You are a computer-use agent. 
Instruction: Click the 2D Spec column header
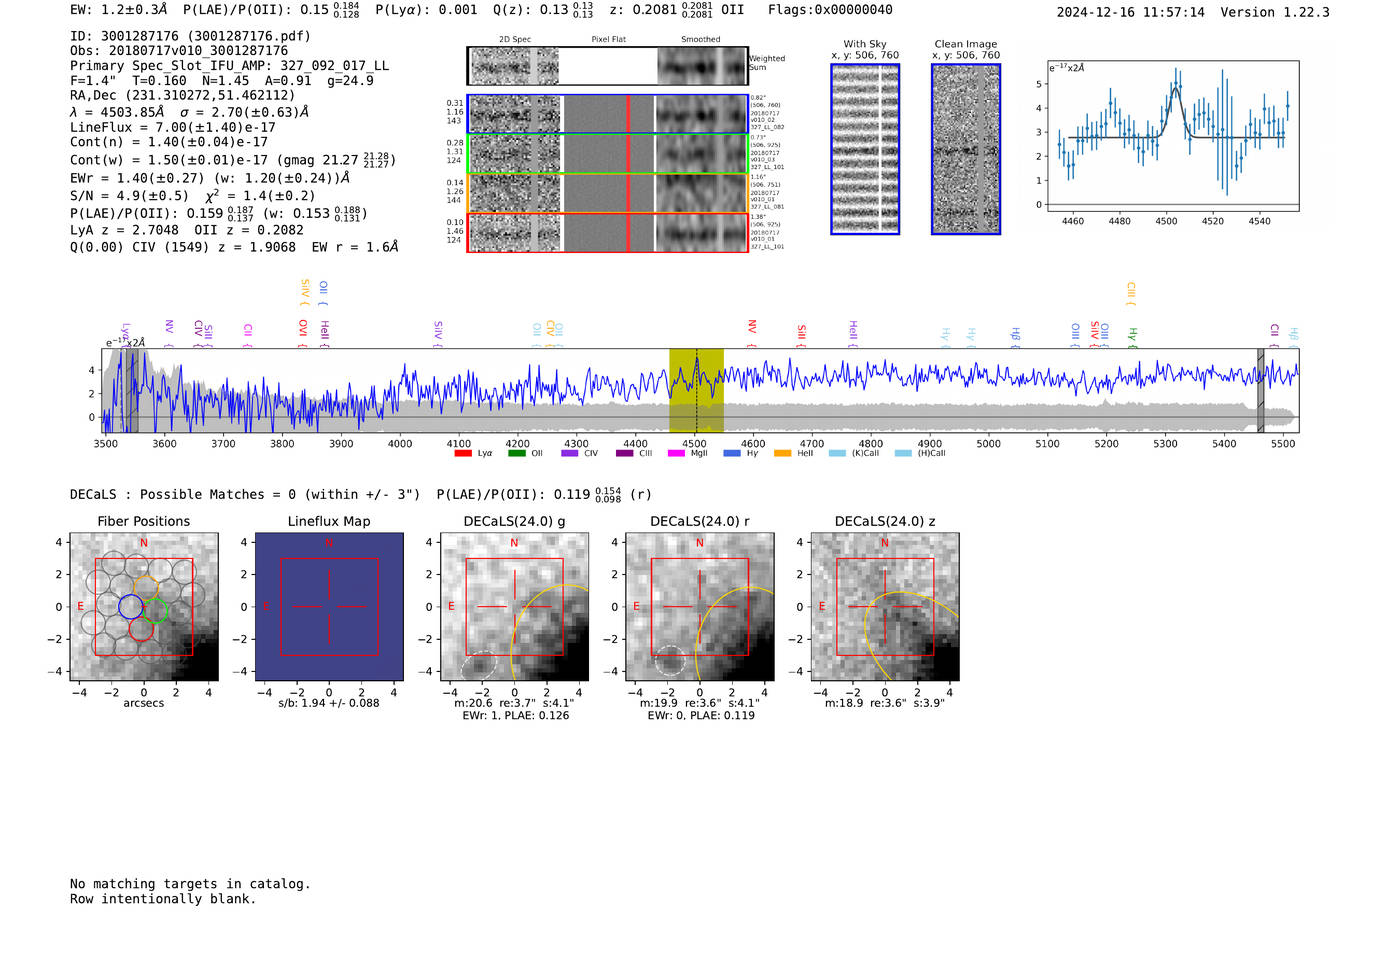[x=515, y=40]
